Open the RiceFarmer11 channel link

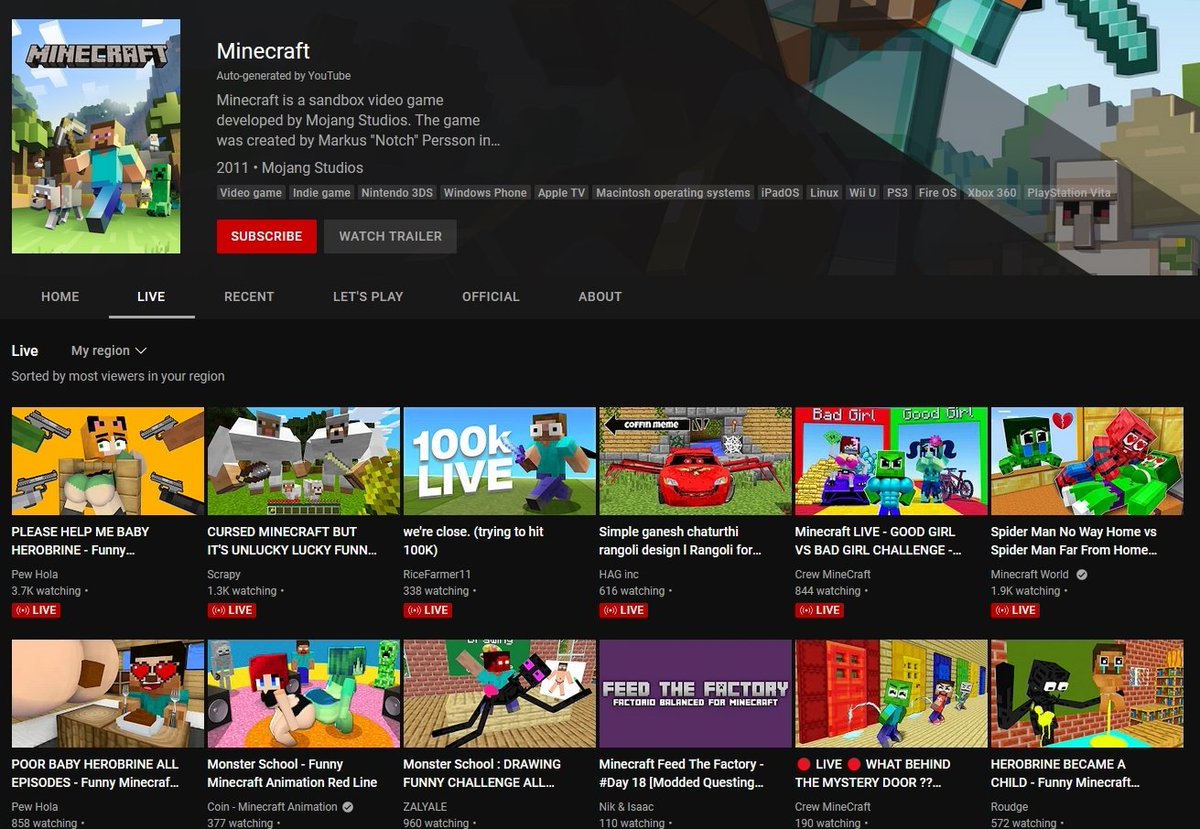(436, 574)
